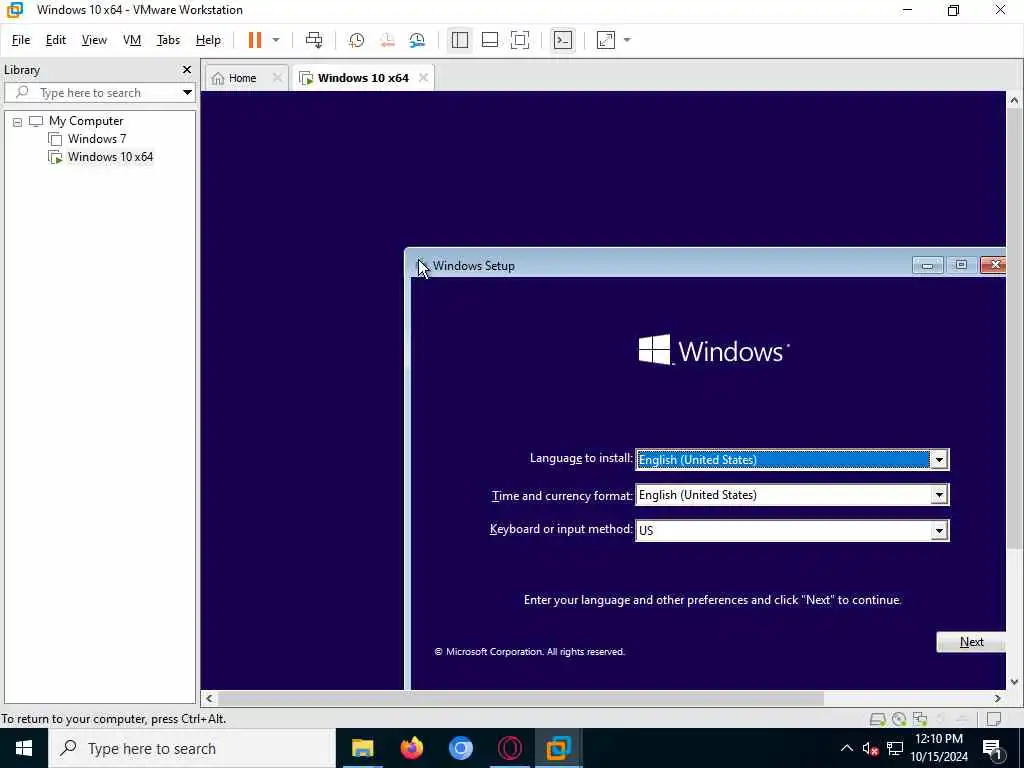Screen dimensions: 1024x768
Task: Collapse the My Computer tree node
Action: (x=18, y=121)
